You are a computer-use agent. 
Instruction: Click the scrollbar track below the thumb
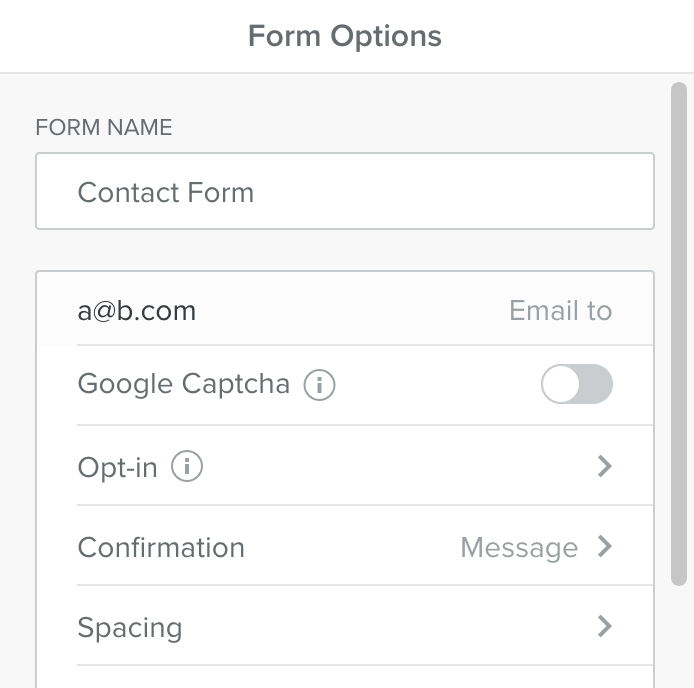679,638
